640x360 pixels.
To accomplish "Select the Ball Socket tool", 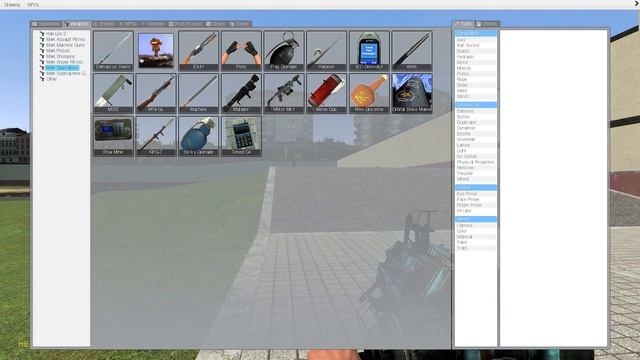I will tap(476, 46).
